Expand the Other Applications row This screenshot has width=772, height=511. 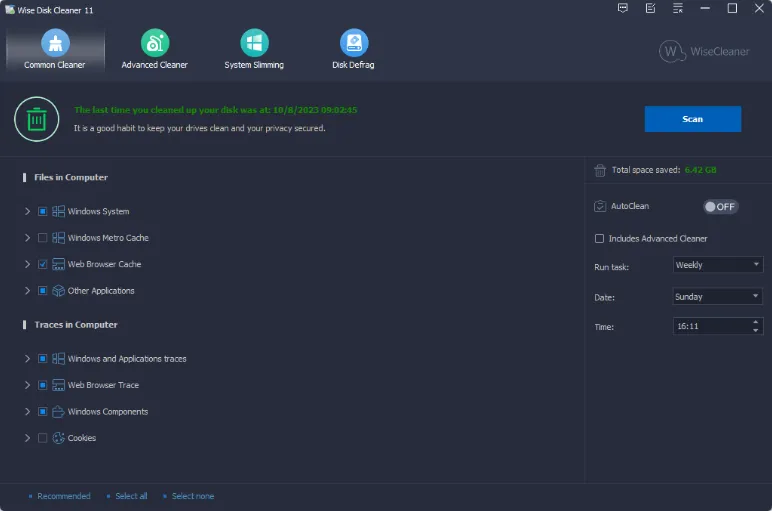27,290
